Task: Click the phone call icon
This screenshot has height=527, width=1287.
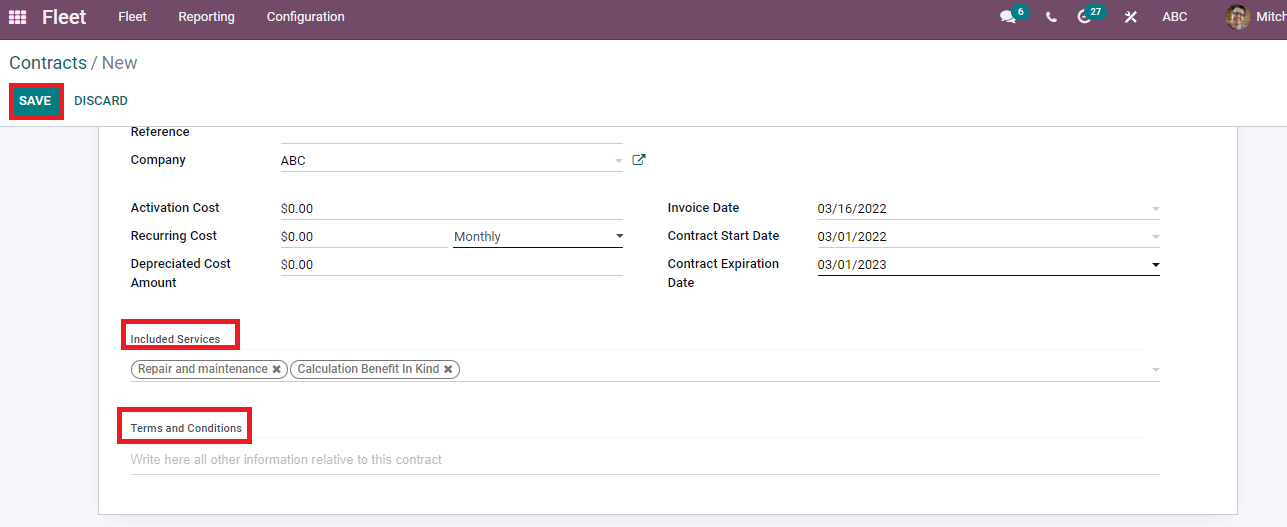Action: [x=1051, y=17]
